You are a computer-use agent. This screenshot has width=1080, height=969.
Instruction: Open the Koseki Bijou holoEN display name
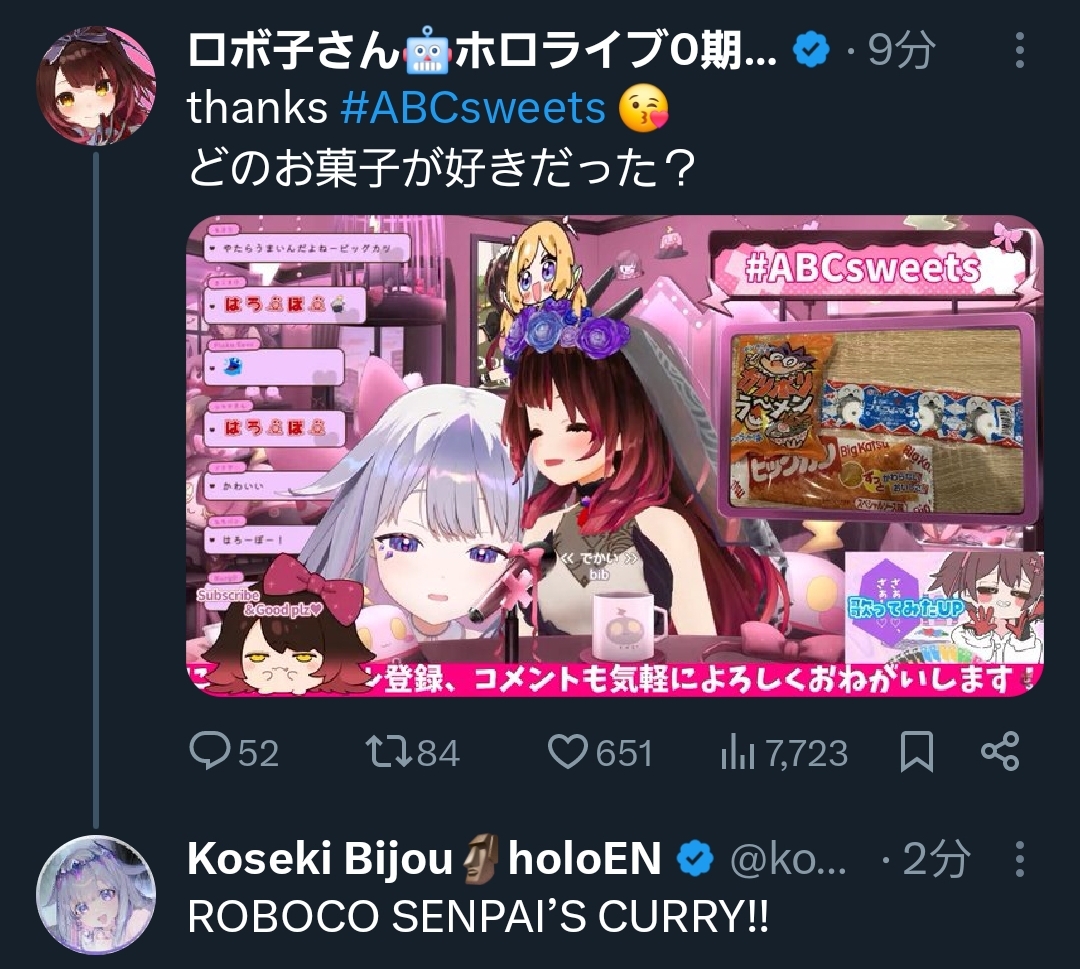pyautogui.click(x=424, y=859)
